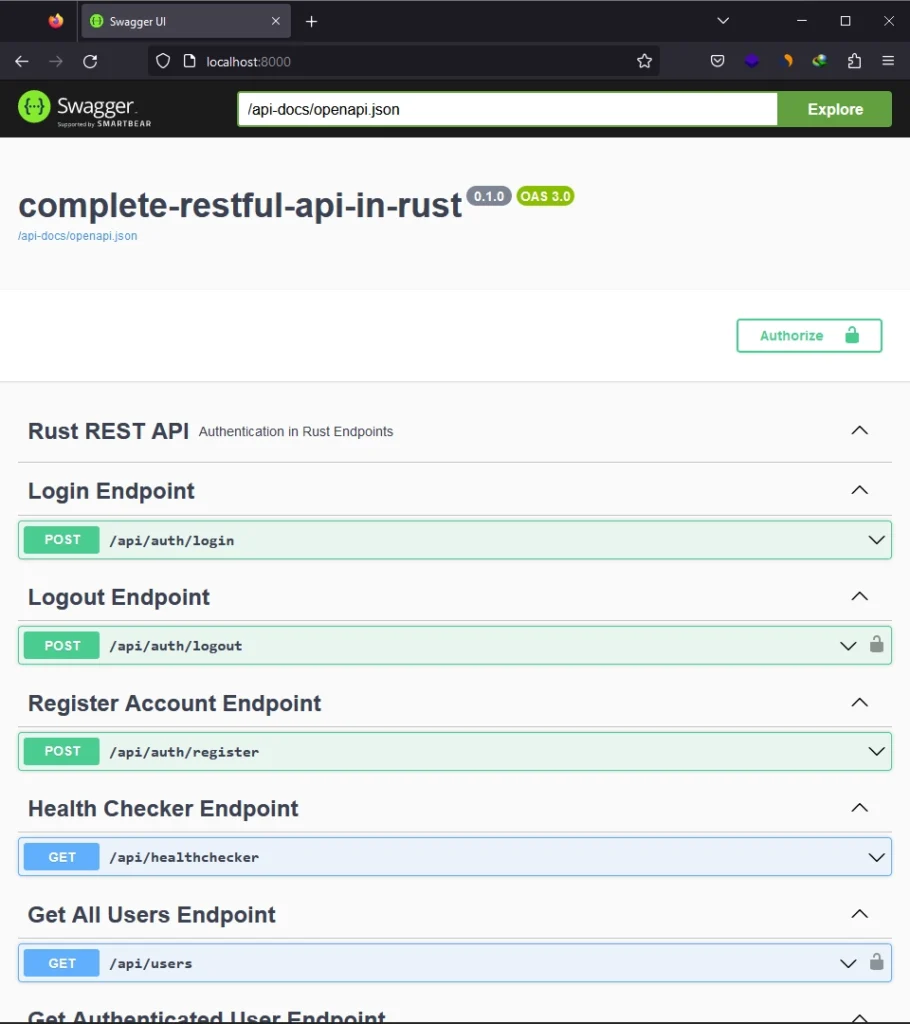This screenshot has height=1024, width=910.
Task: Click the orange extension icon in the toolbar
Action: 786,60
